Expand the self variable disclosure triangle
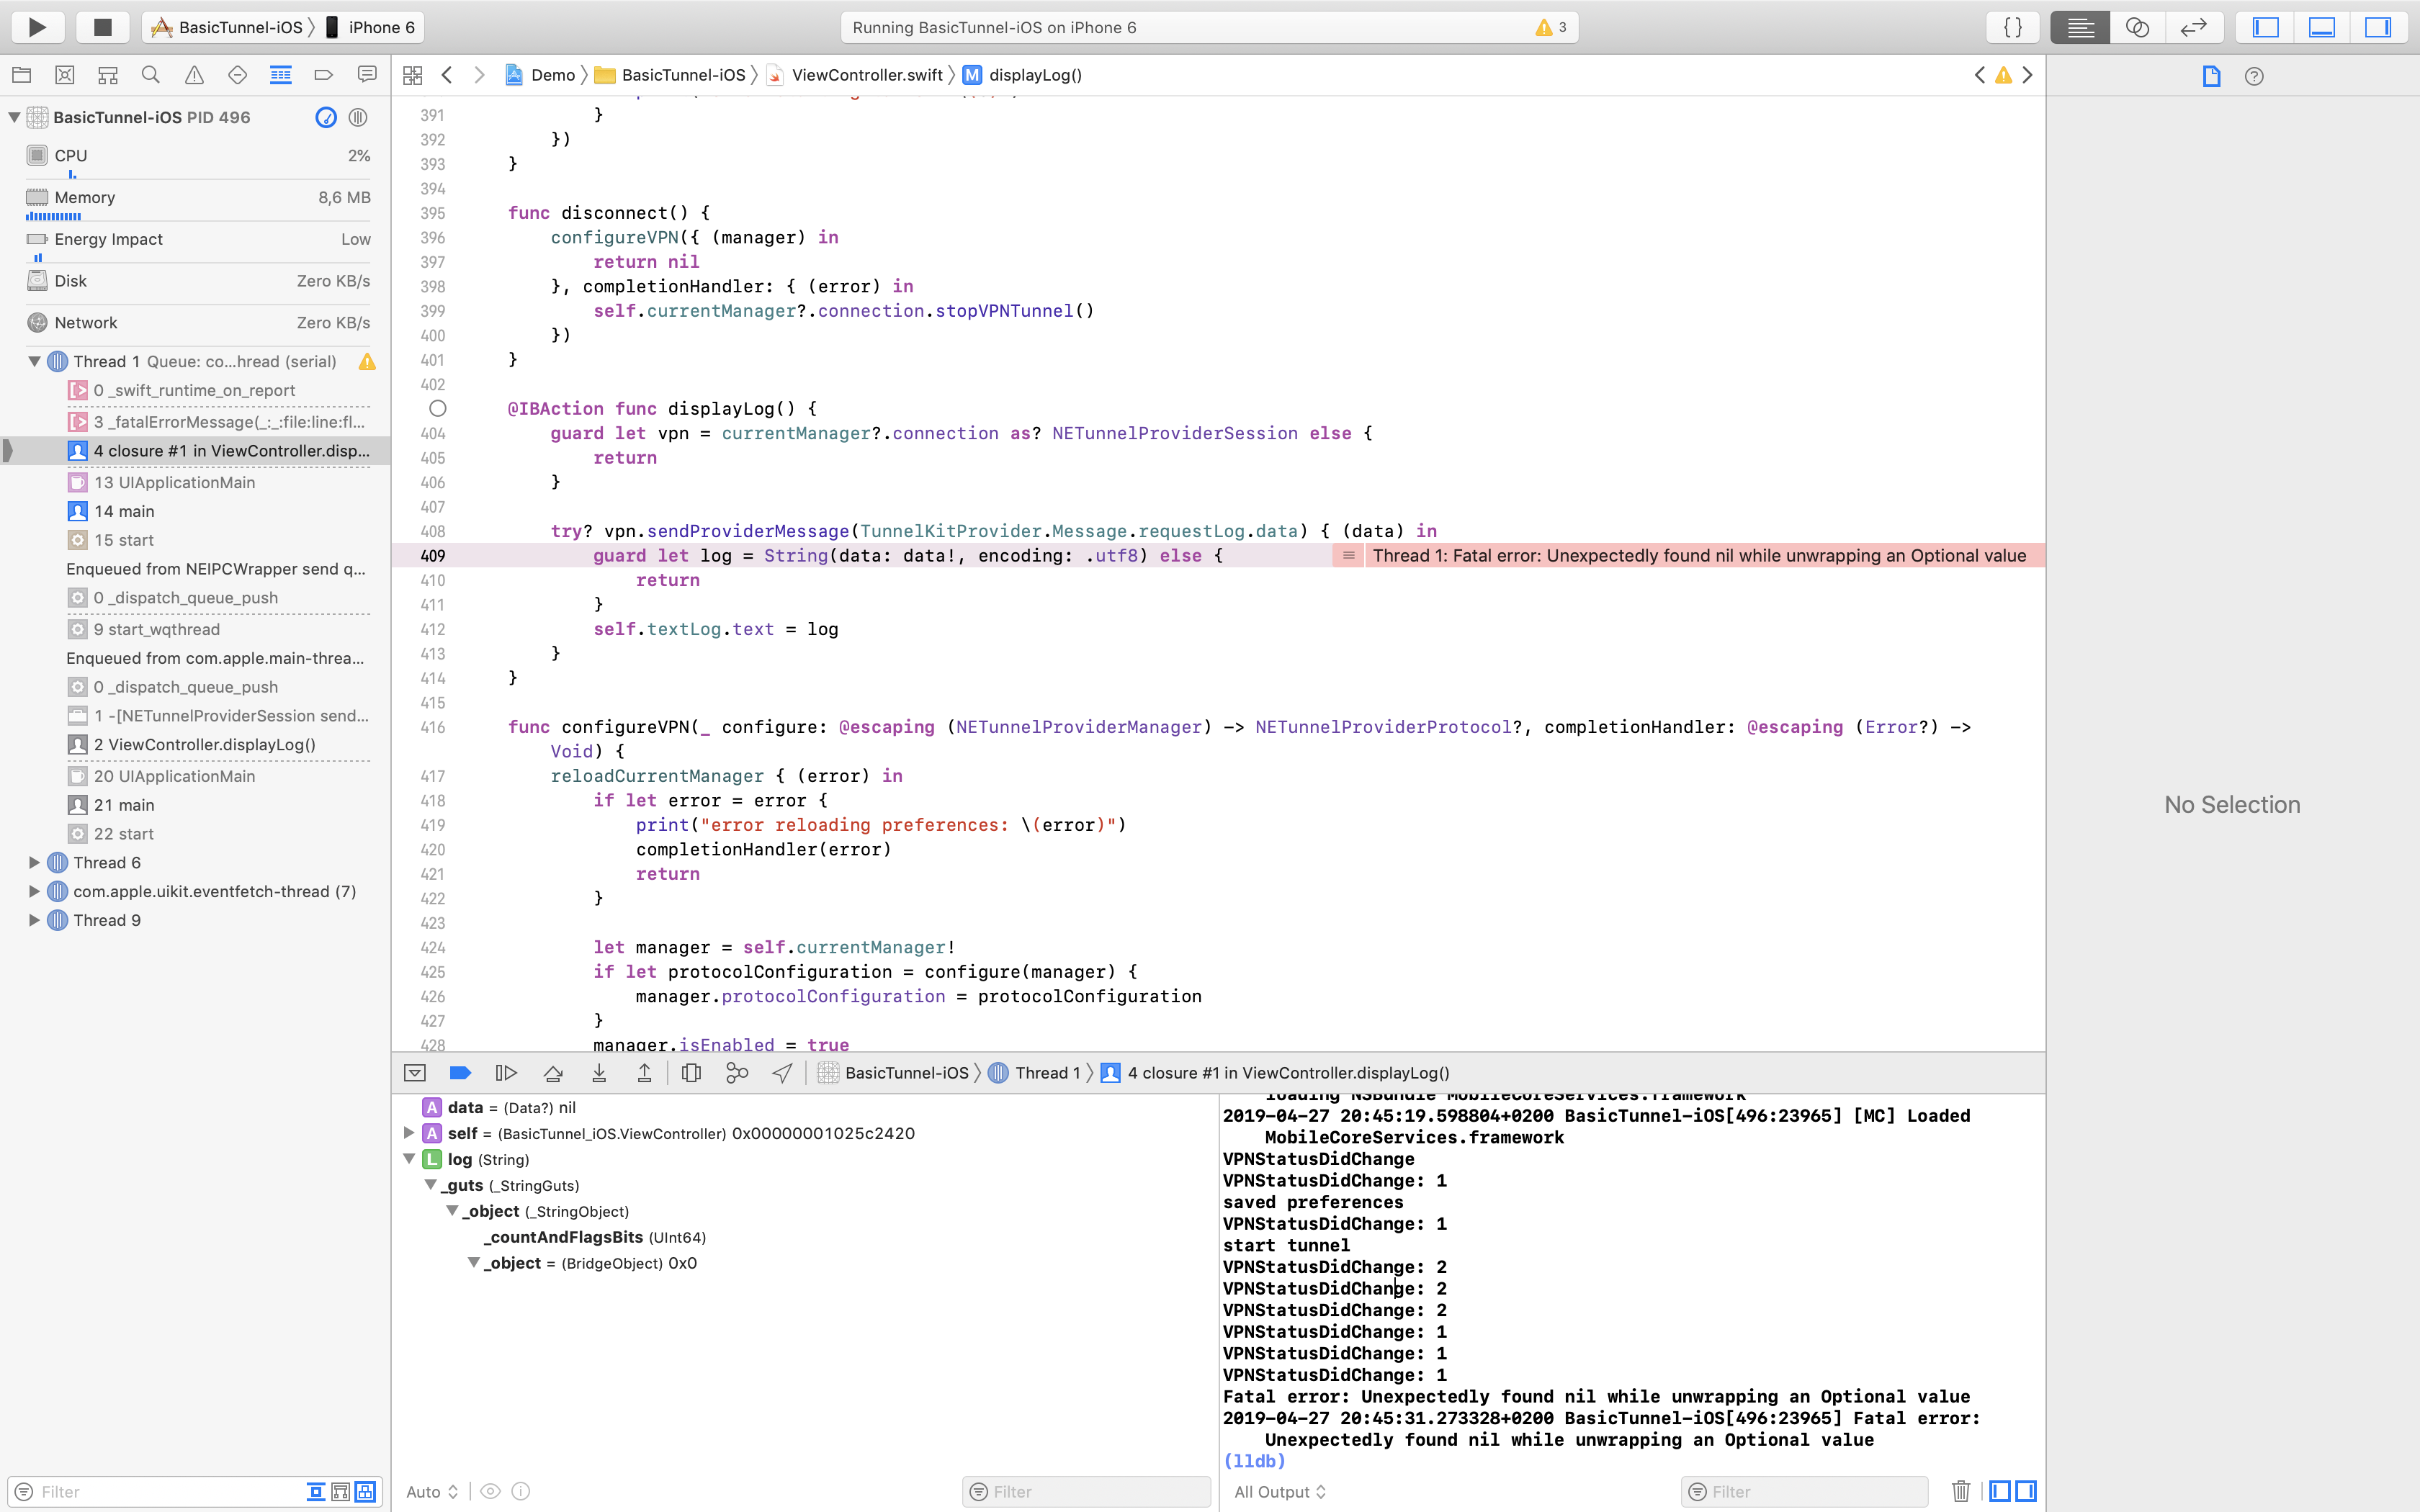The width and height of the screenshot is (2420, 1512). tap(409, 1133)
